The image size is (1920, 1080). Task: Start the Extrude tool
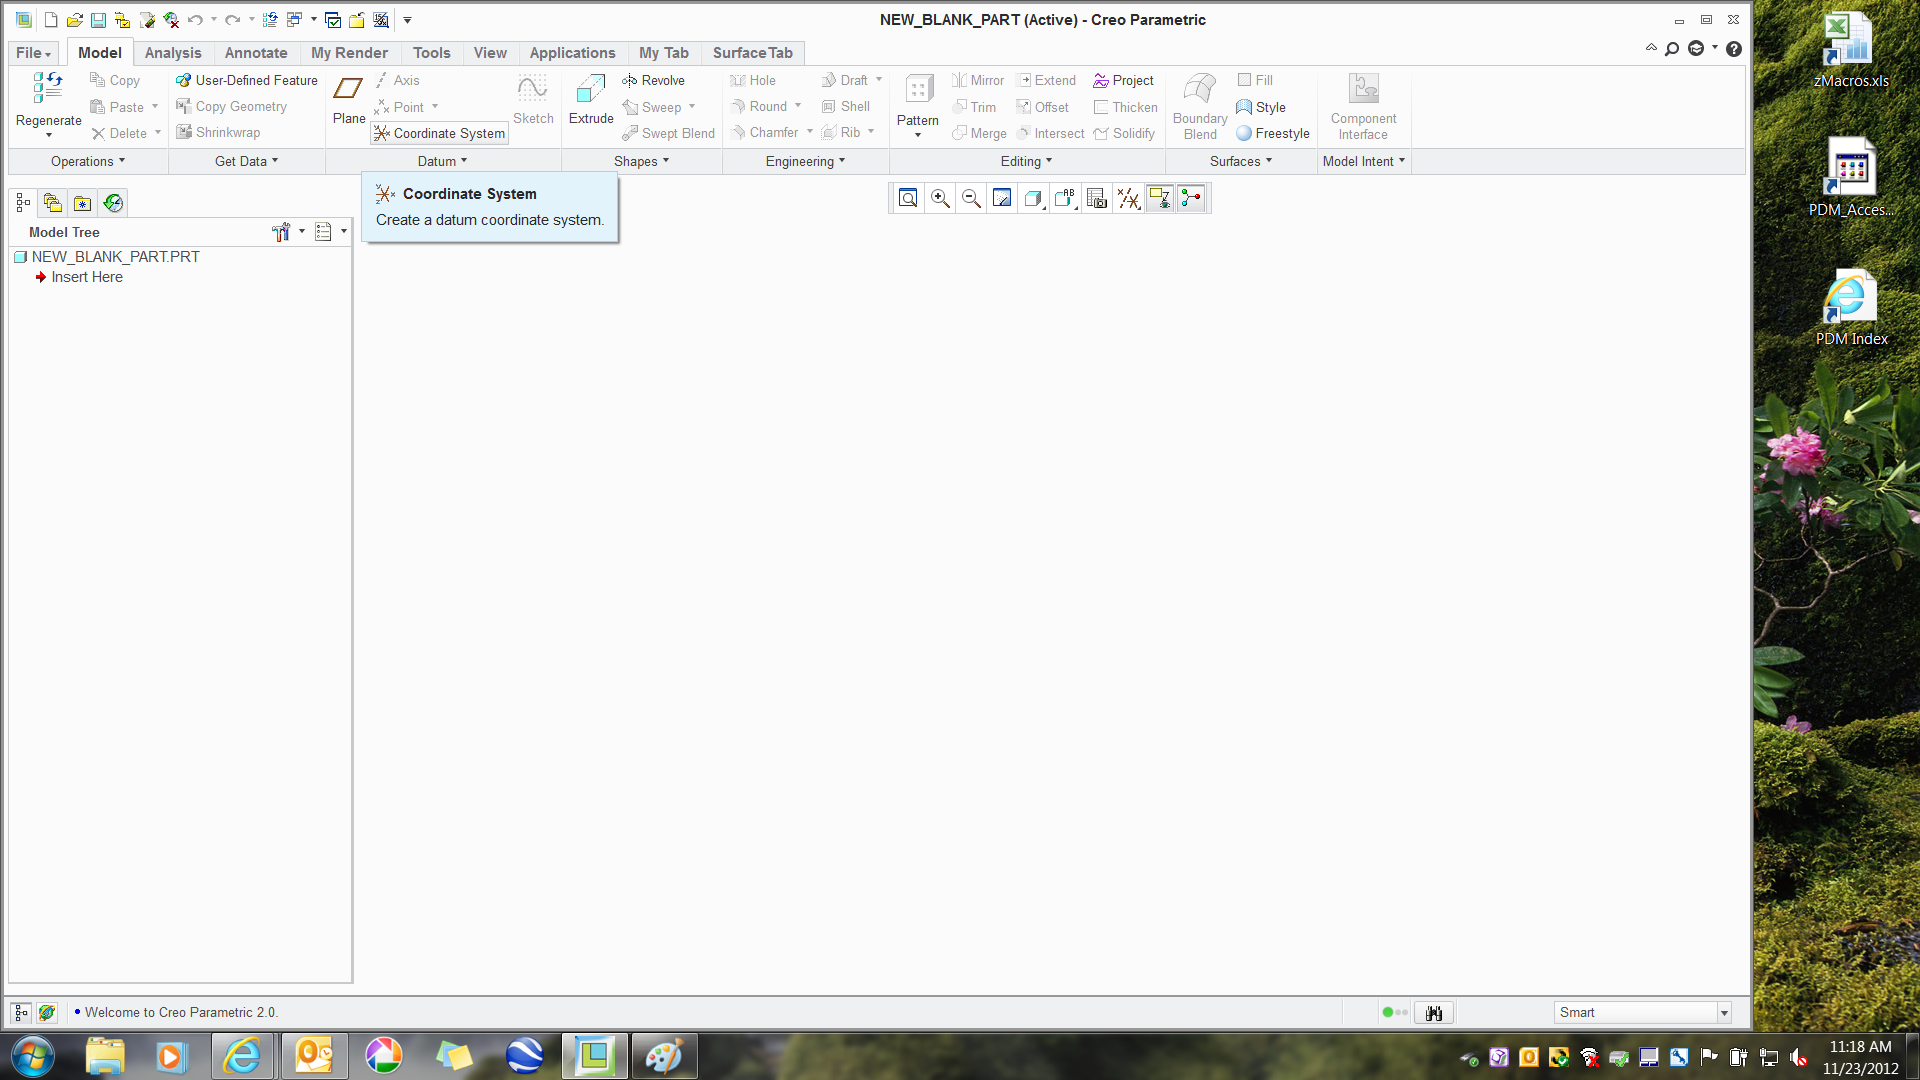[591, 100]
